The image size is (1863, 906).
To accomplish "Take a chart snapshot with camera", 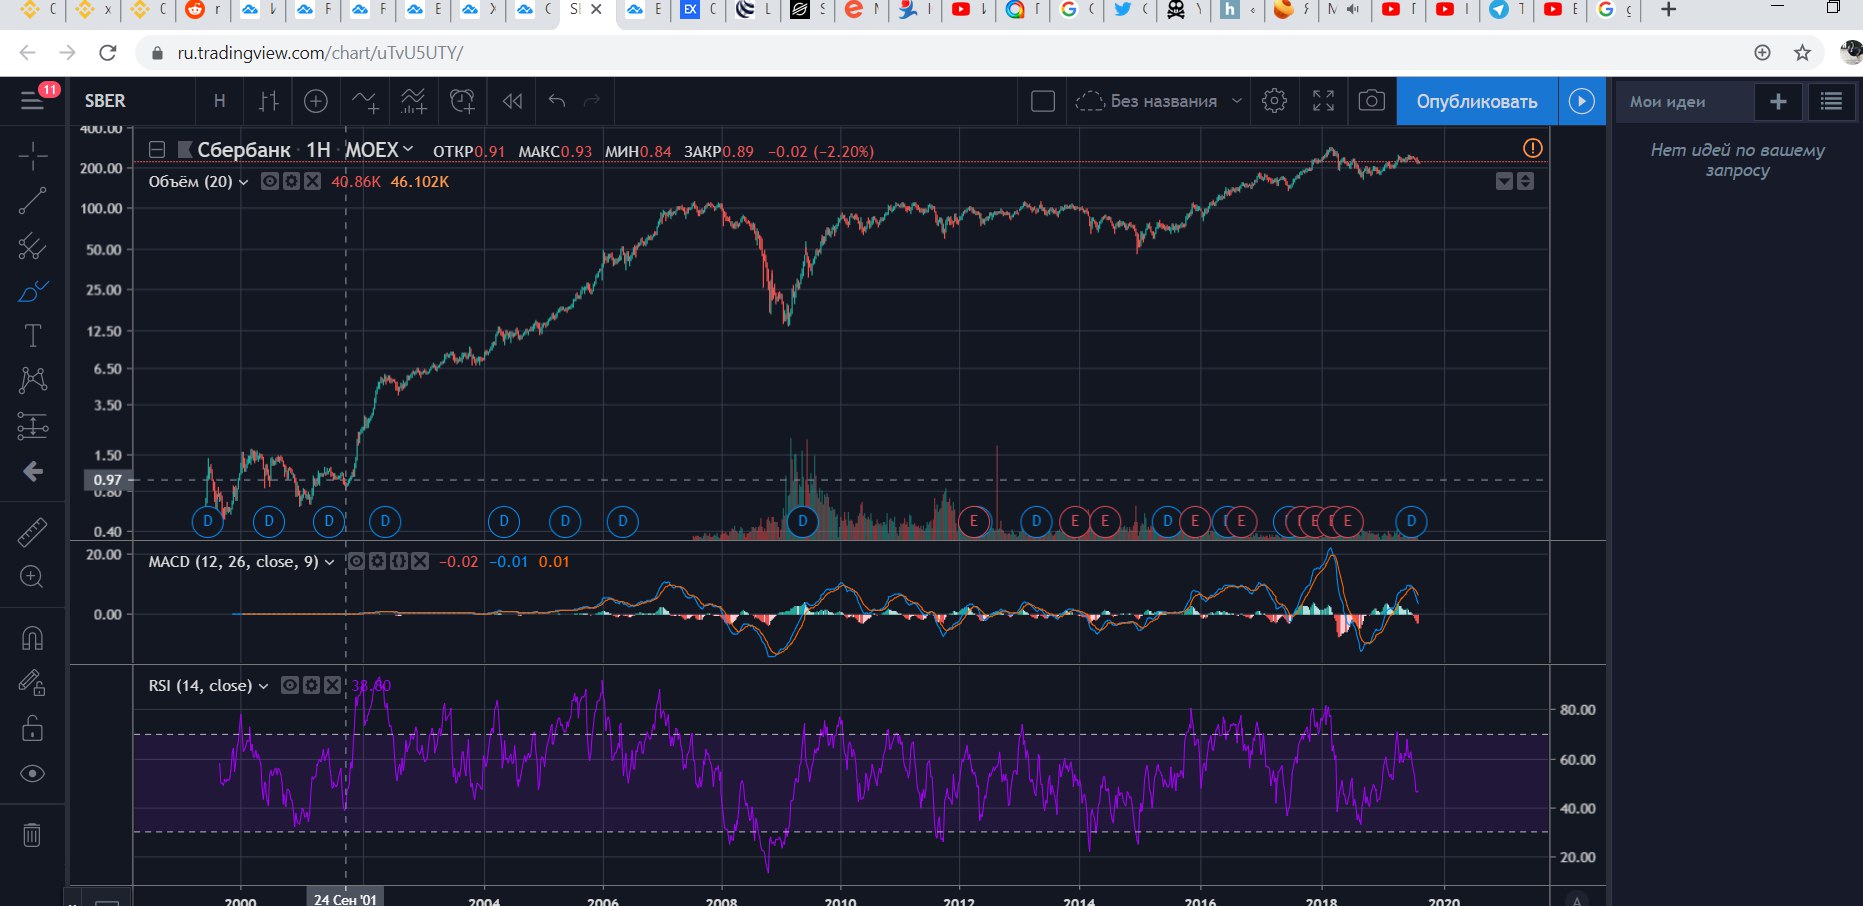I will point(1372,101).
